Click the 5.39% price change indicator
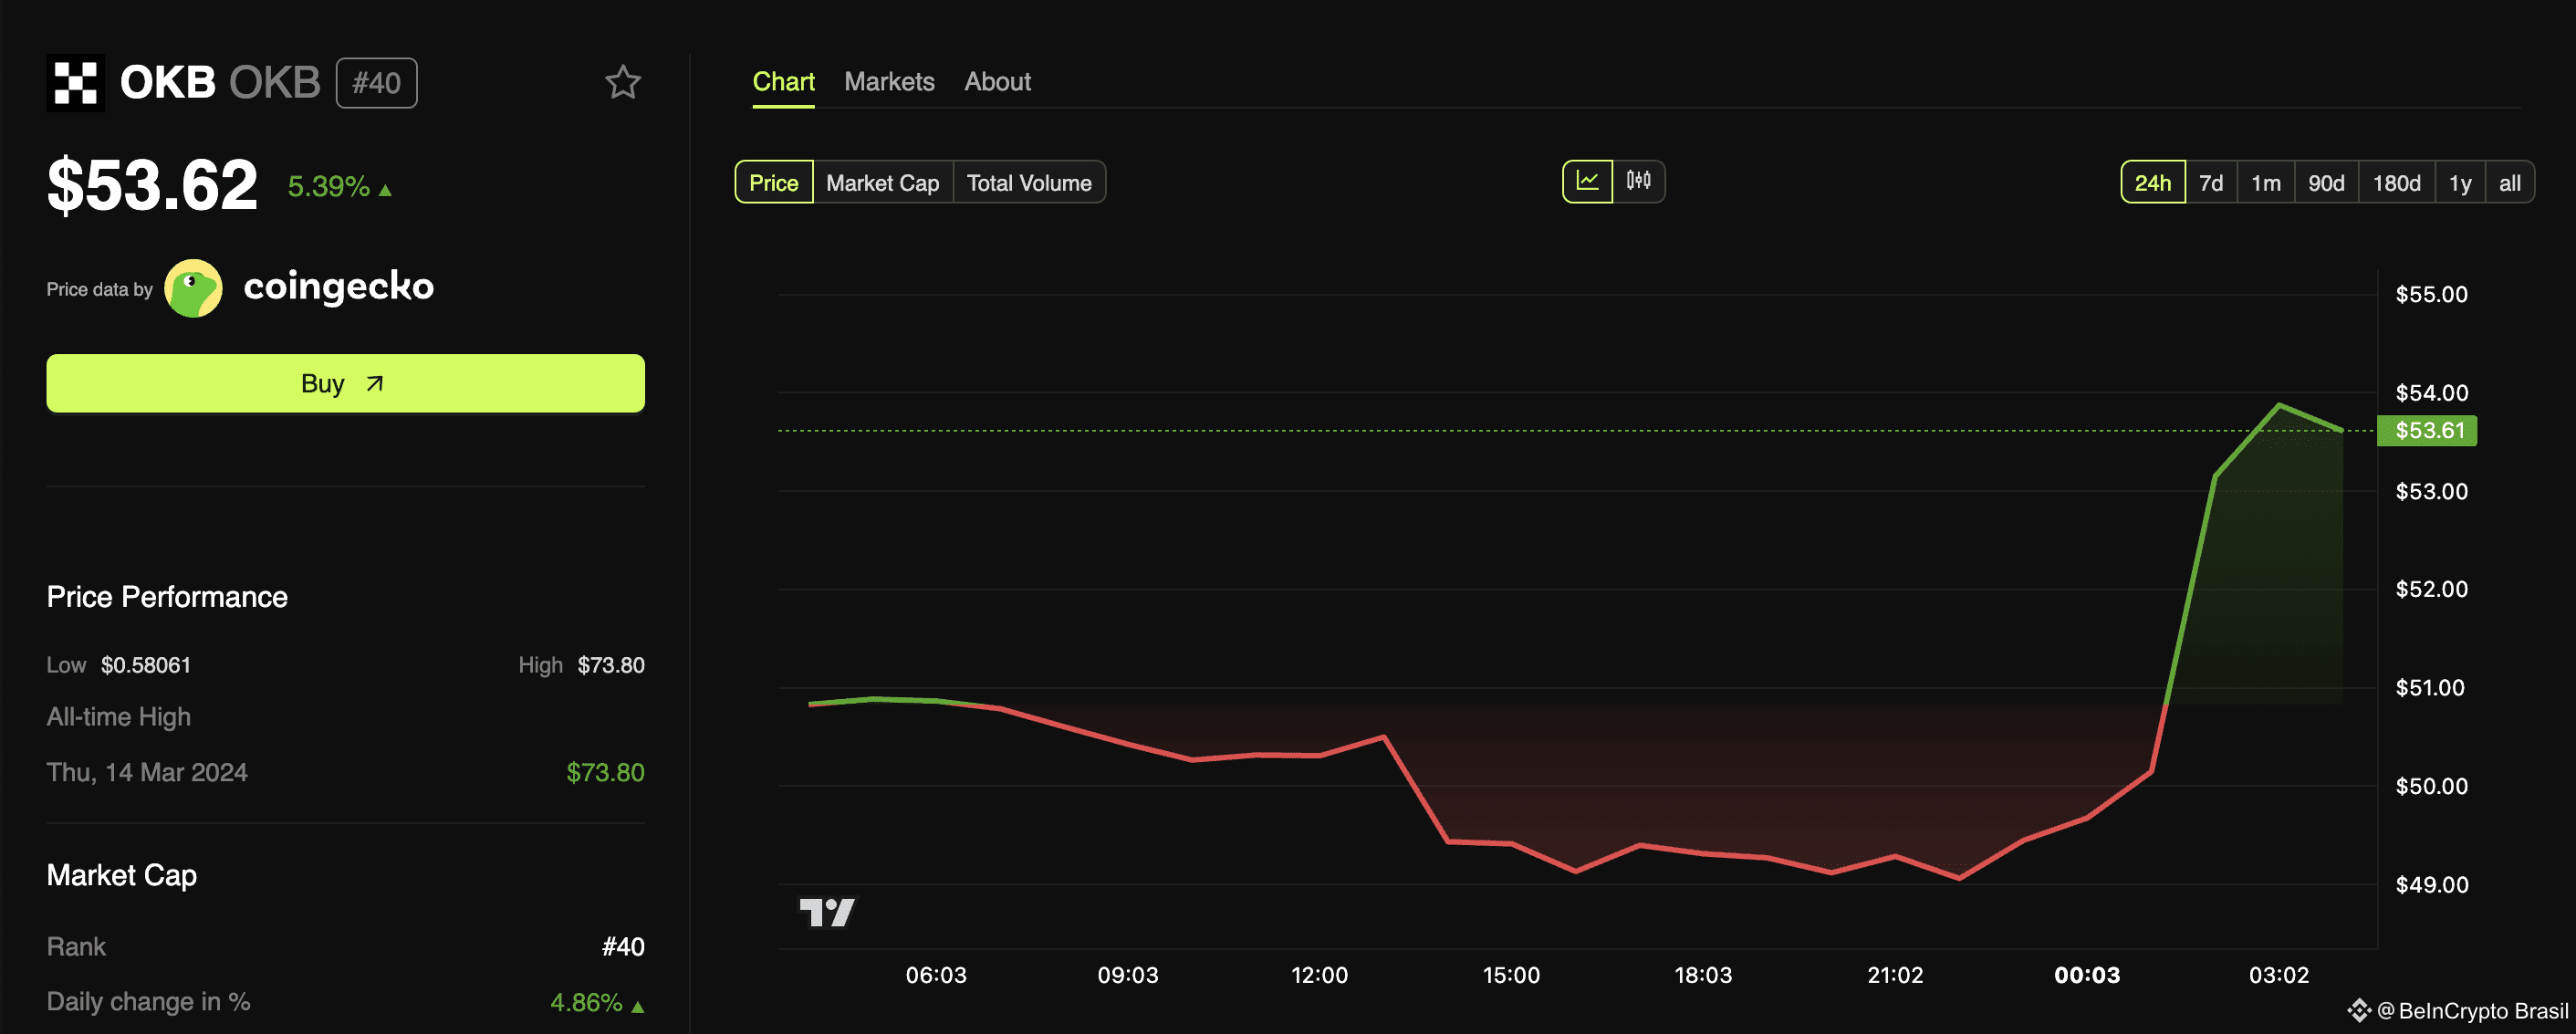 pyautogui.click(x=339, y=187)
